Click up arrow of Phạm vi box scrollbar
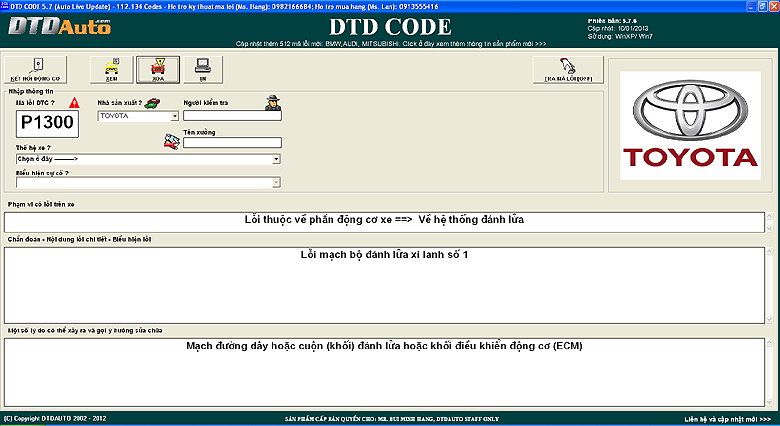 point(770,216)
